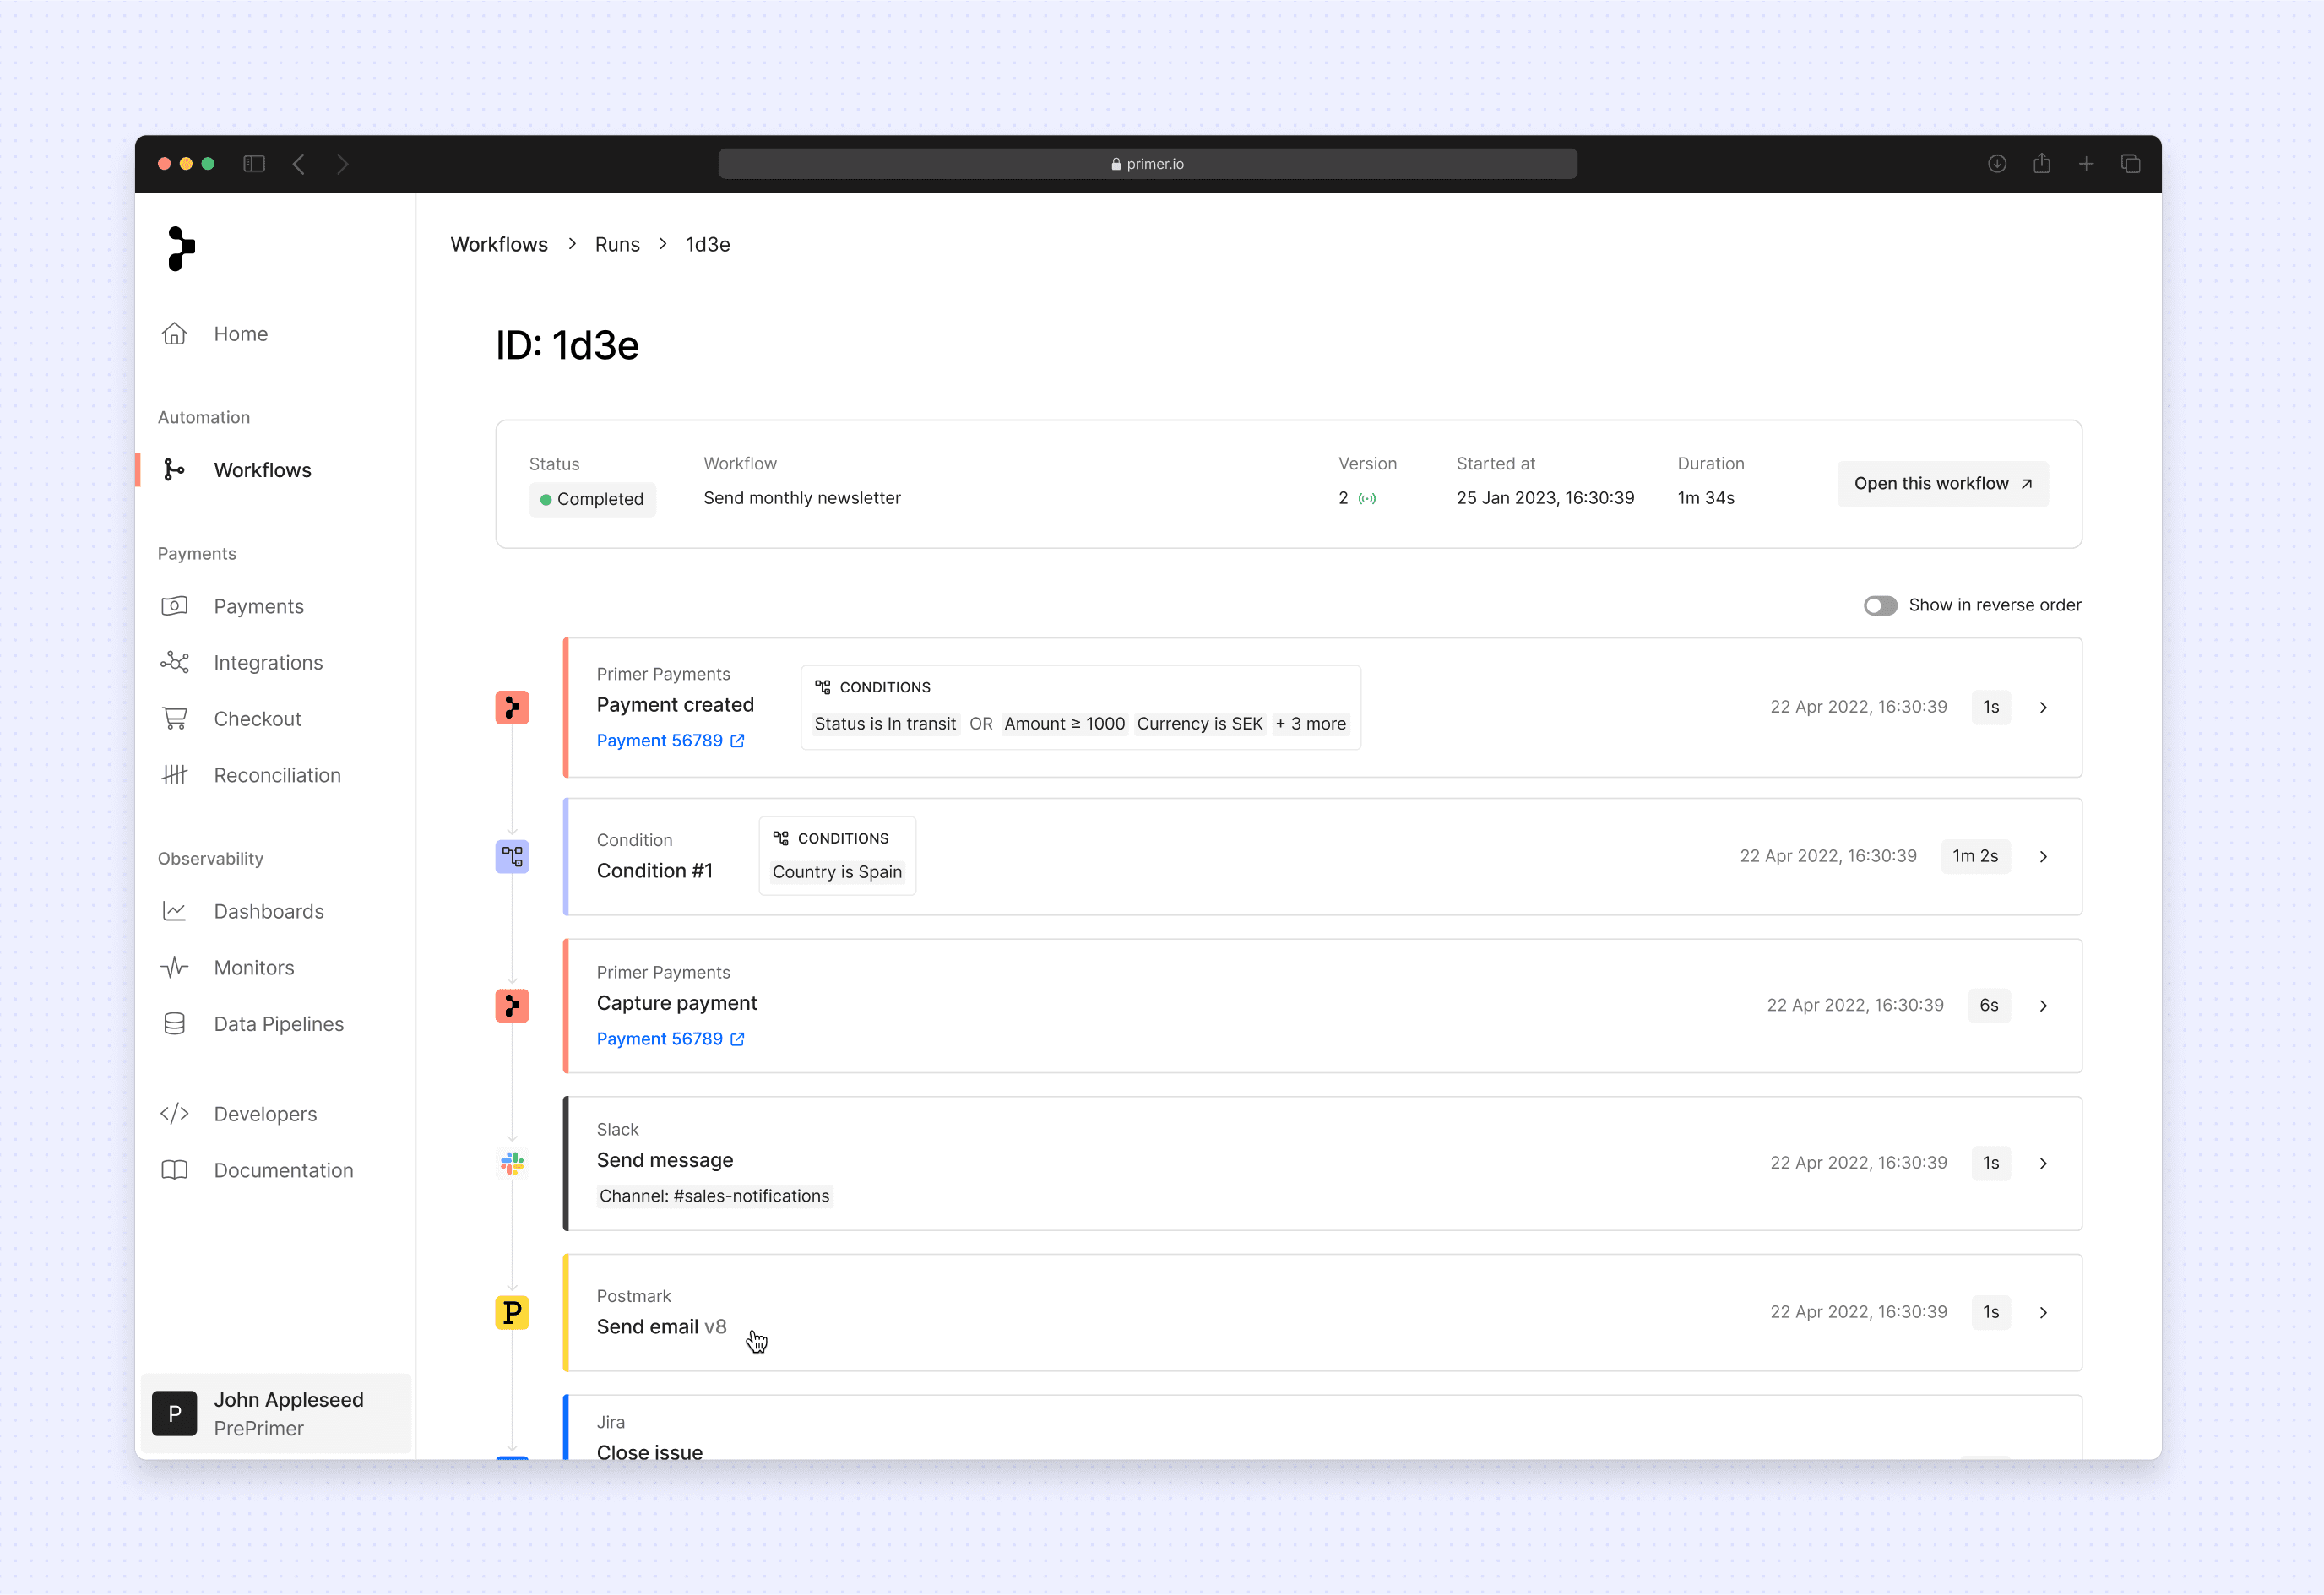The height and width of the screenshot is (1595, 2324).
Task: Click the browser share icon
Action: tap(2042, 163)
